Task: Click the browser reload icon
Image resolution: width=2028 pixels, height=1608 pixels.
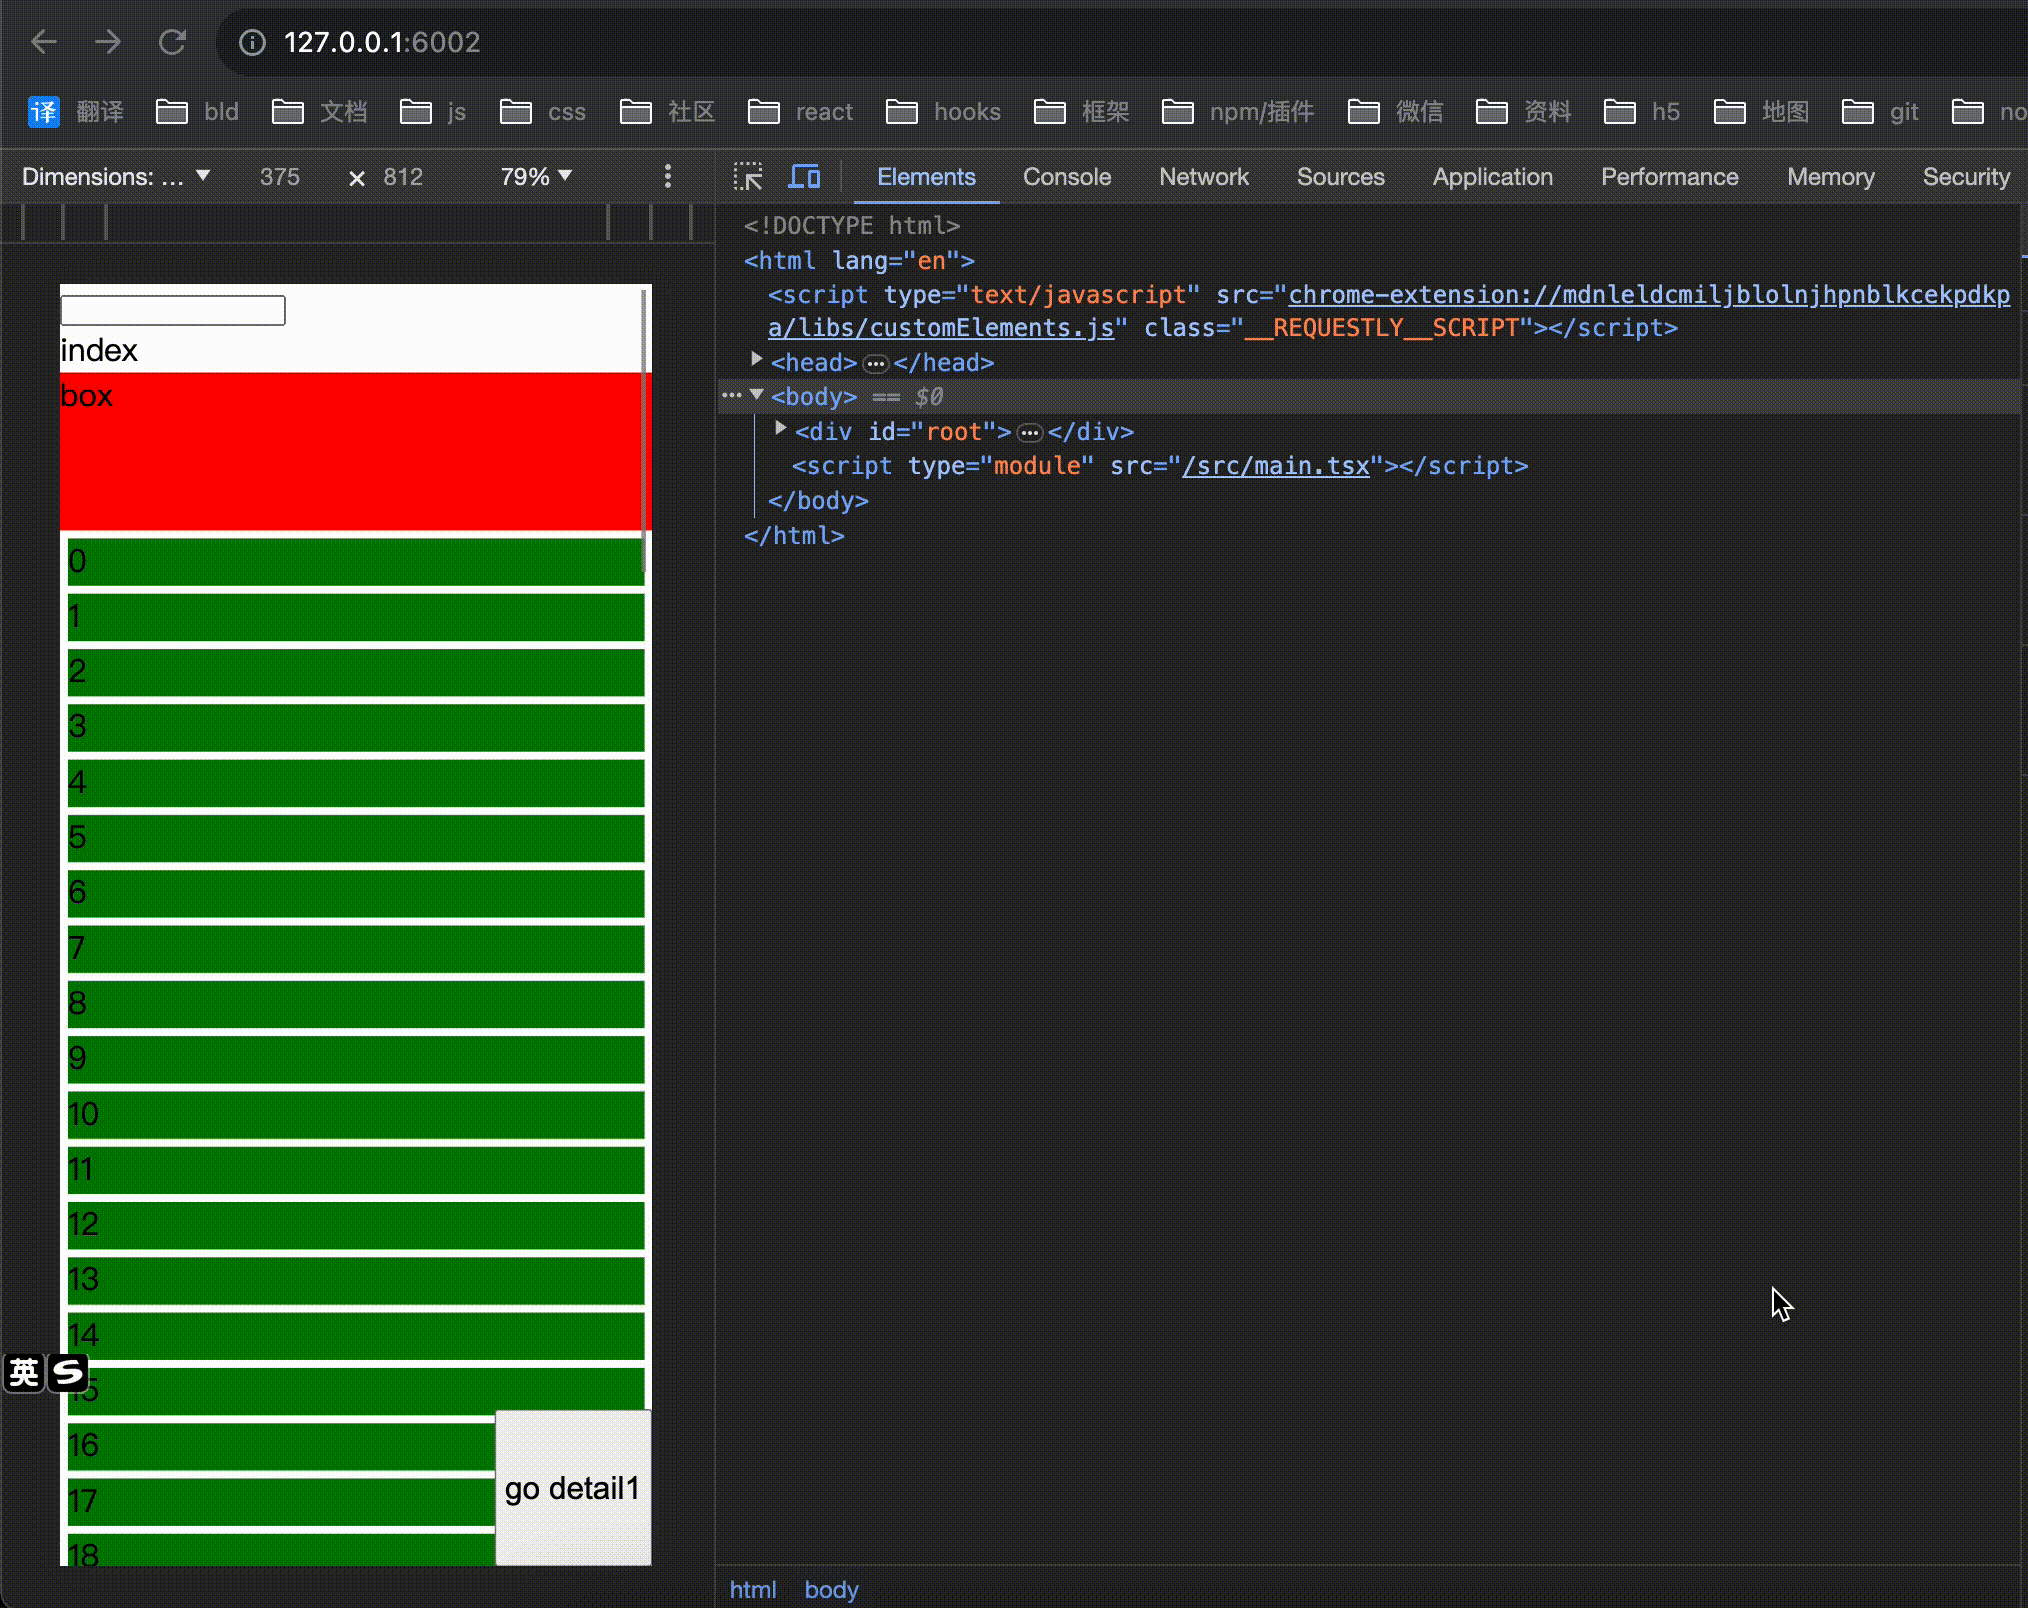Action: pyautogui.click(x=172, y=42)
